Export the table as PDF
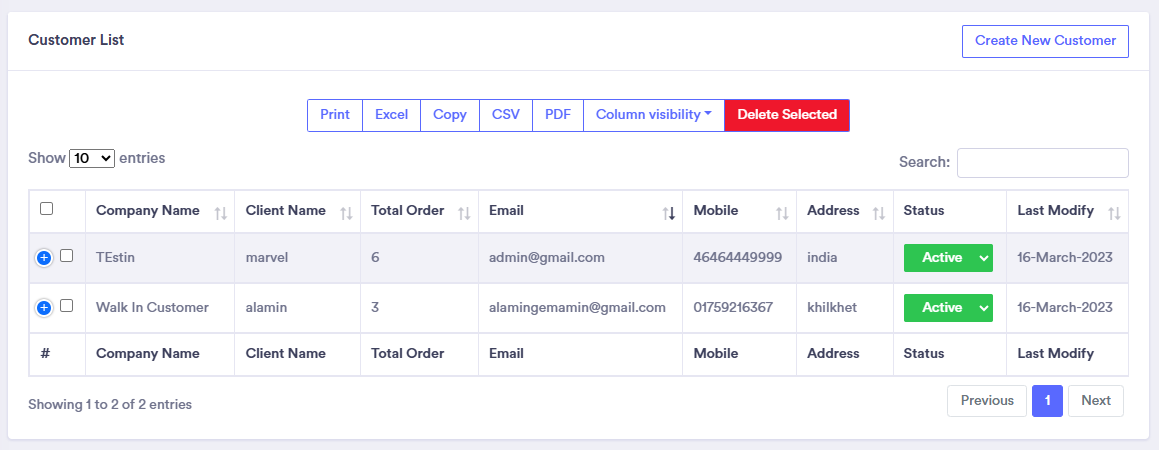This screenshot has height=450, width=1159. point(557,115)
